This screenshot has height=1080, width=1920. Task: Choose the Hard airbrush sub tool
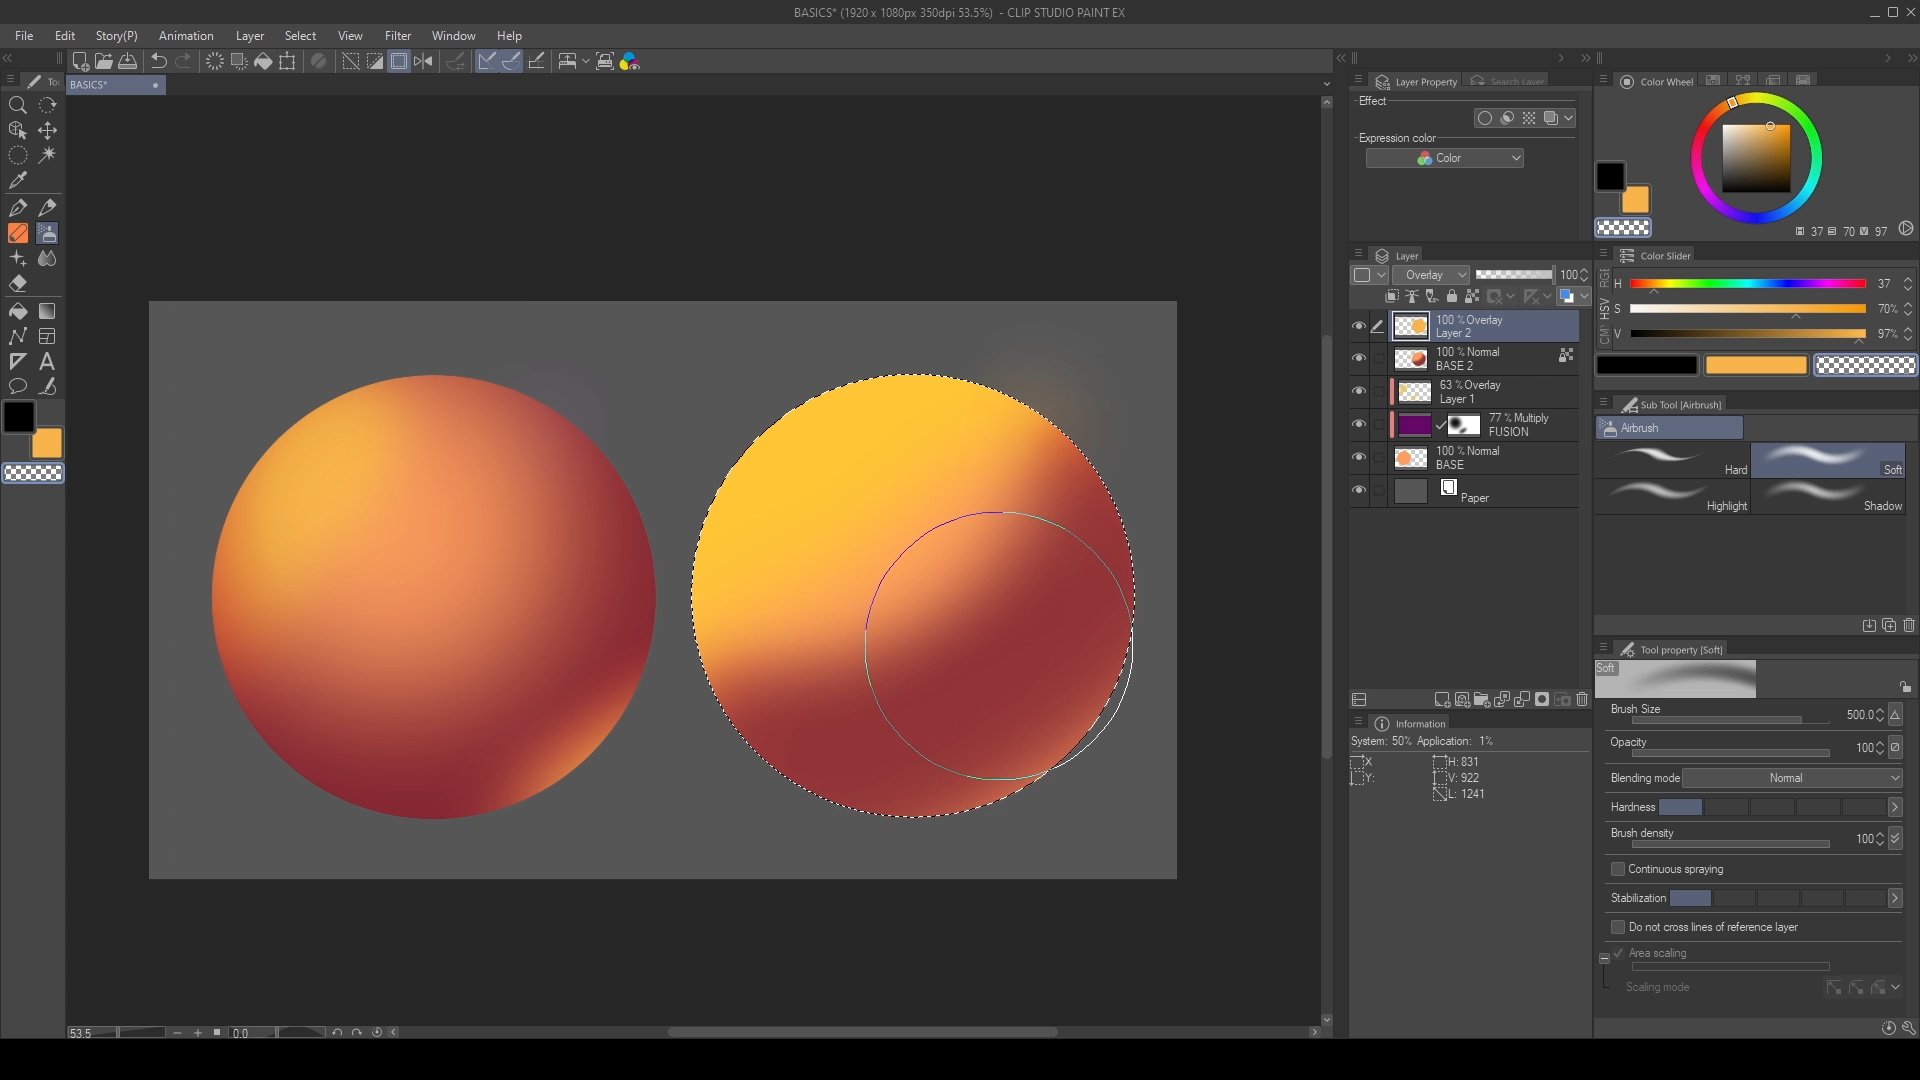[x=1672, y=460]
